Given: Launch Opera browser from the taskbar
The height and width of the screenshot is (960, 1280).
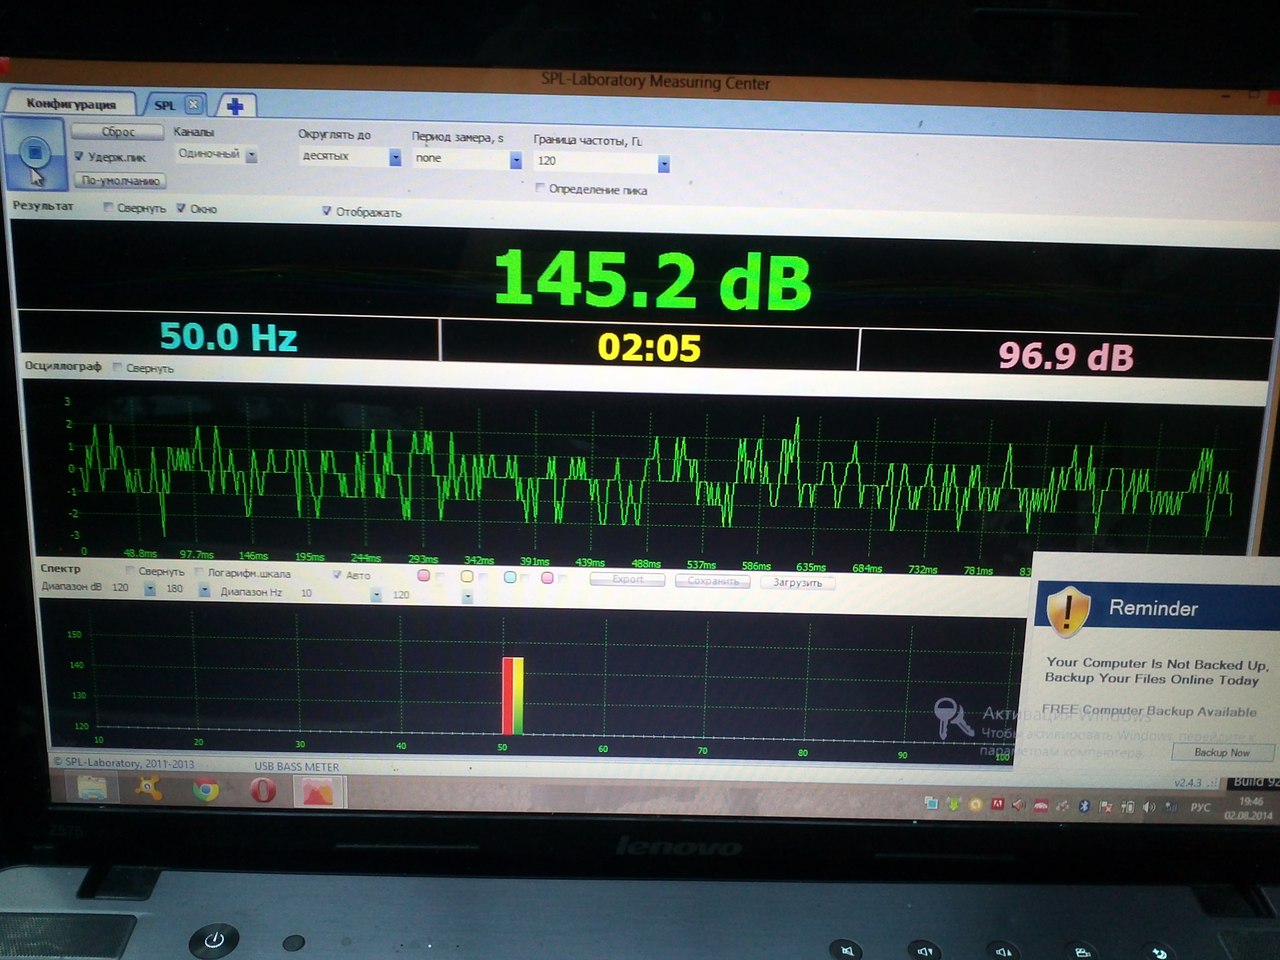Looking at the screenshot, I should [x=262, y=791].
